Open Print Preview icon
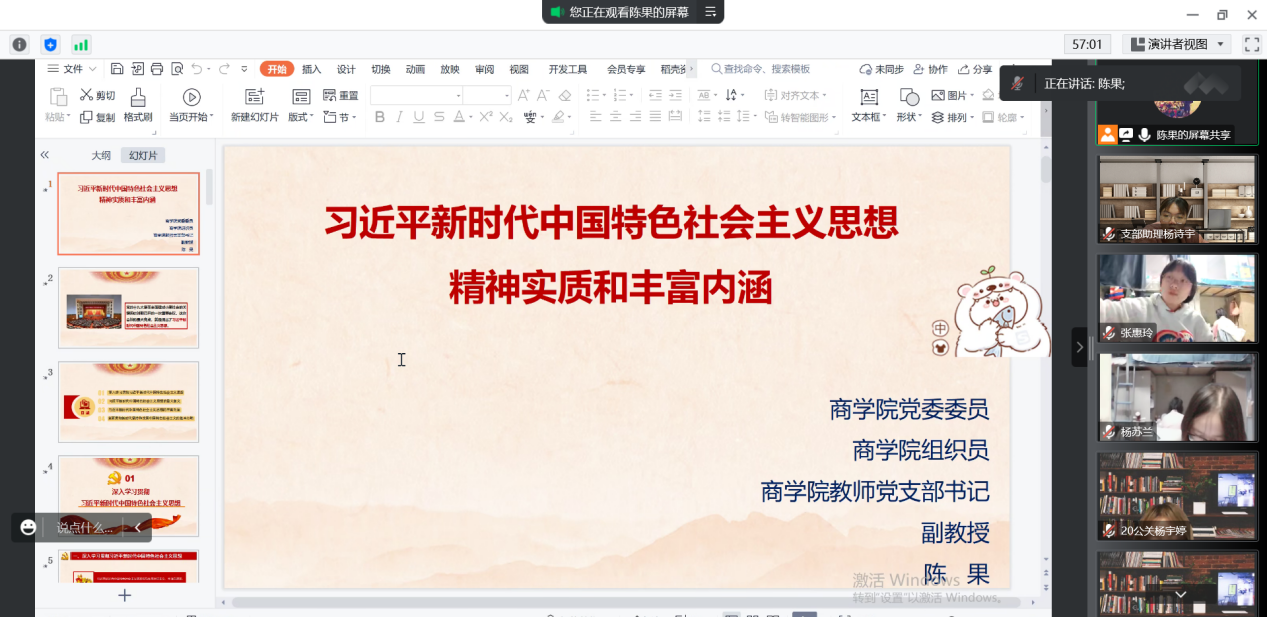The image size is (1267, 617). point(177,69)
